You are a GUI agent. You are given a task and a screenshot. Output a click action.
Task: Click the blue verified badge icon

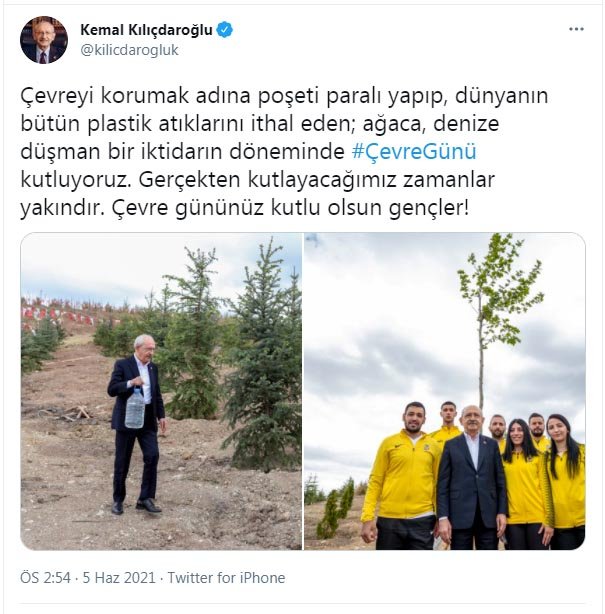(x=225, y=30)
